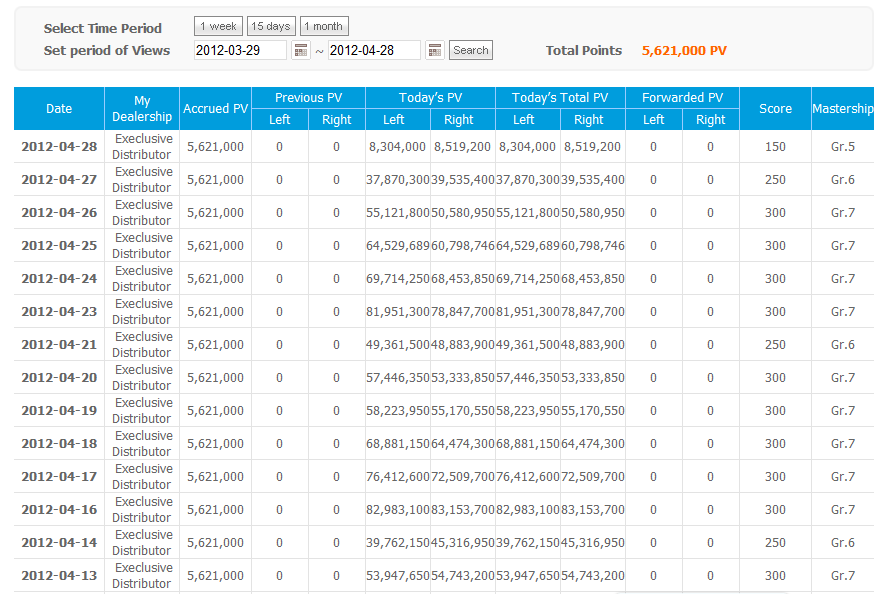Click Today's PV Right value 50,580,950

tap(463, 213)
